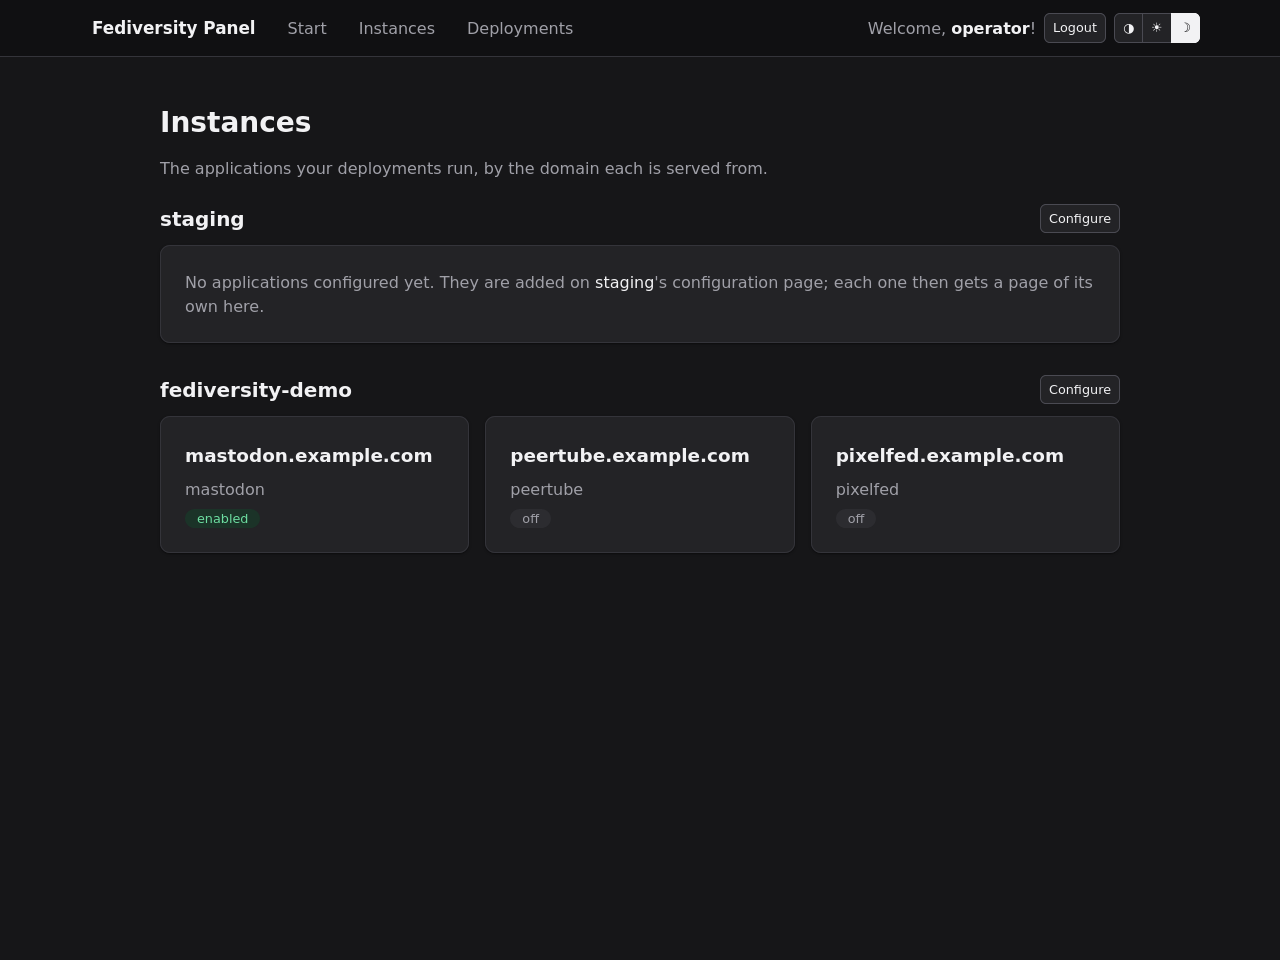
Task: Open the mastodon.example.com instance card
Action: tap(314, 484)
